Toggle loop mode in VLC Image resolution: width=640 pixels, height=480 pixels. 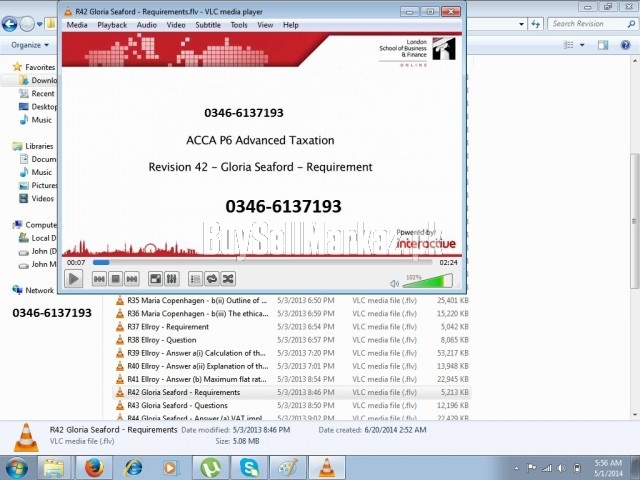(211, 279)
